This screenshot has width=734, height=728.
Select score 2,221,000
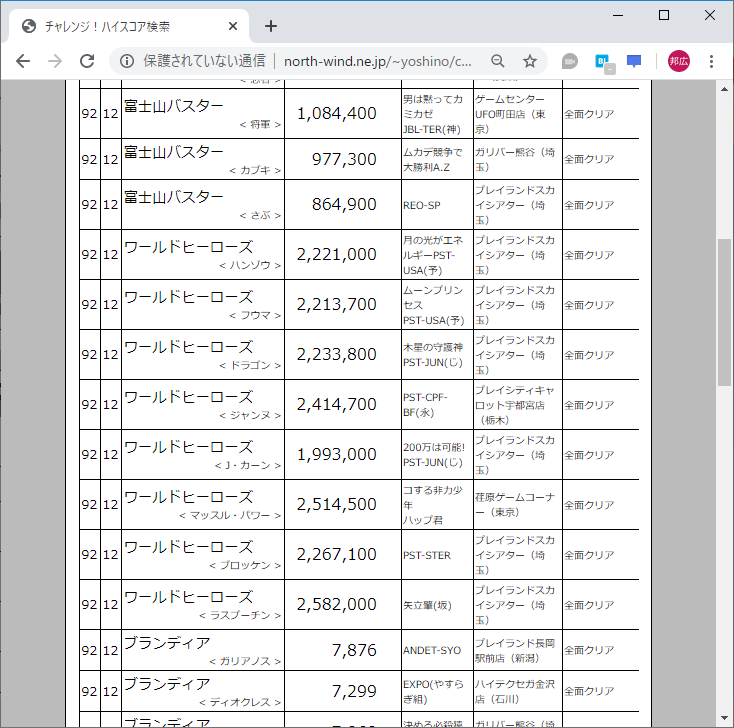click(x=337, y=254)
